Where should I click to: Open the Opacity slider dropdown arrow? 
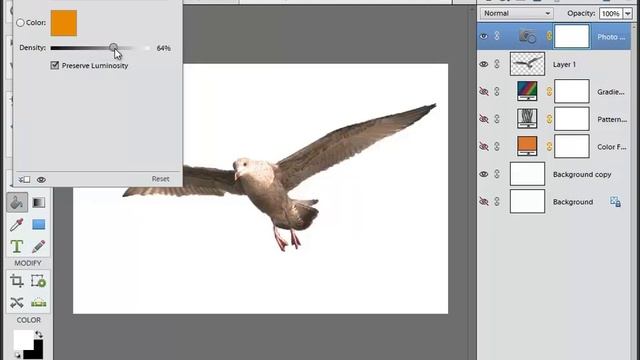click(x=628, y=13)
